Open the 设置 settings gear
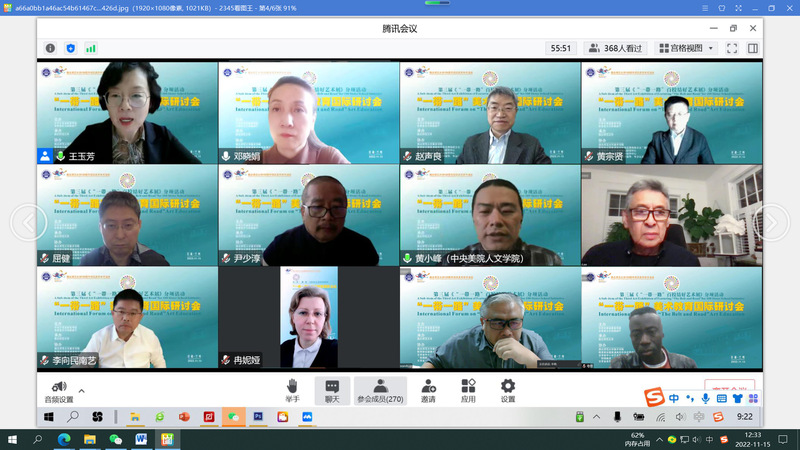 [508, 389]
